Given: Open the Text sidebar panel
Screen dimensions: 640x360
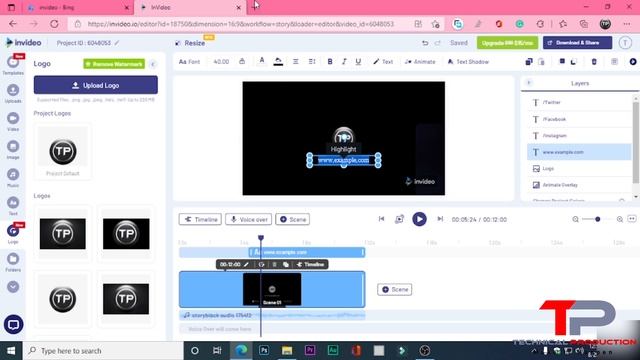Looking at the screenshot, I should pos(13,206).
